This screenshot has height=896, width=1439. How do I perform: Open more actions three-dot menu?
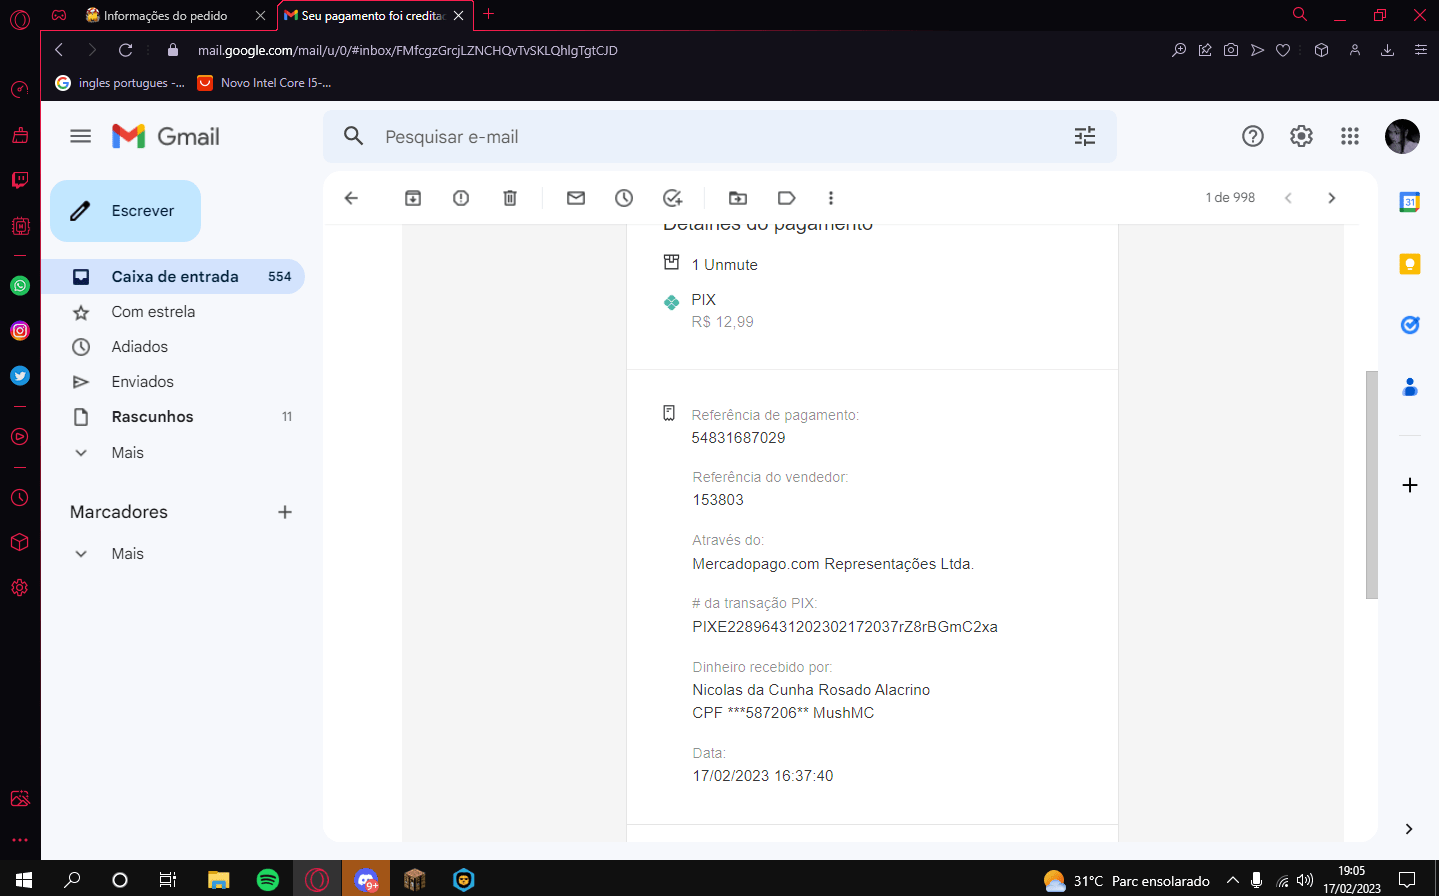coord(831,198)
